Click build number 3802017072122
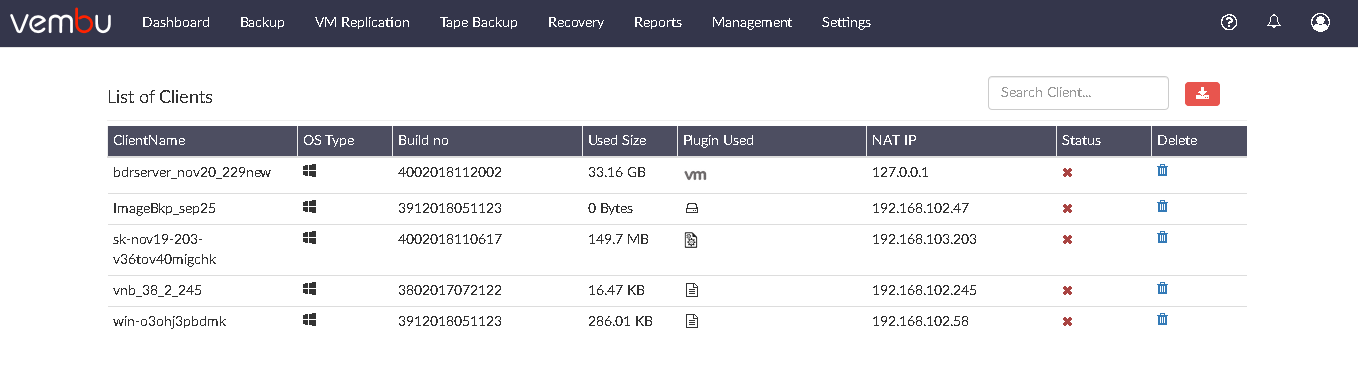Viewport: 1358px width, 370px height. click(x=449, y=290)
